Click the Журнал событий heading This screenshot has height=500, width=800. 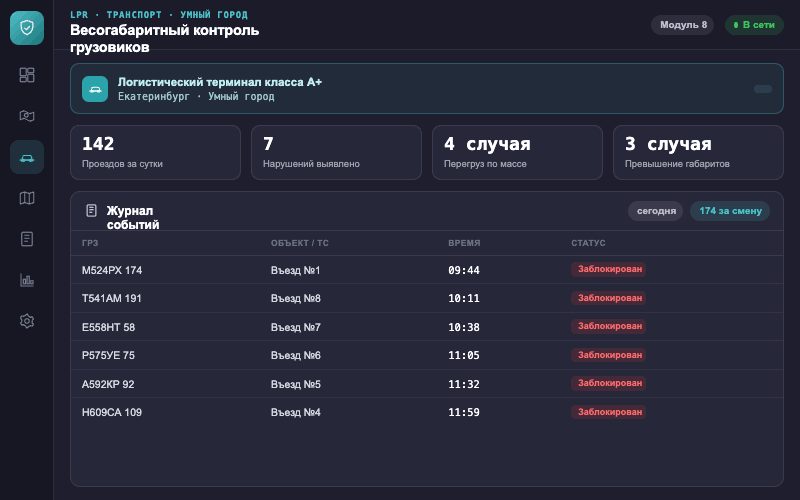tap(133, 218)
